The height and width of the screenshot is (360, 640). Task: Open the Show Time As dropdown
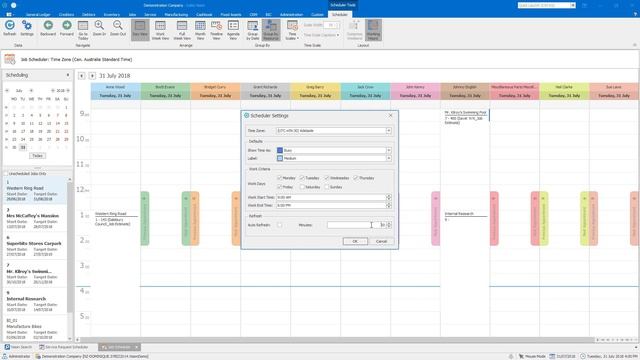coord(389,150)
